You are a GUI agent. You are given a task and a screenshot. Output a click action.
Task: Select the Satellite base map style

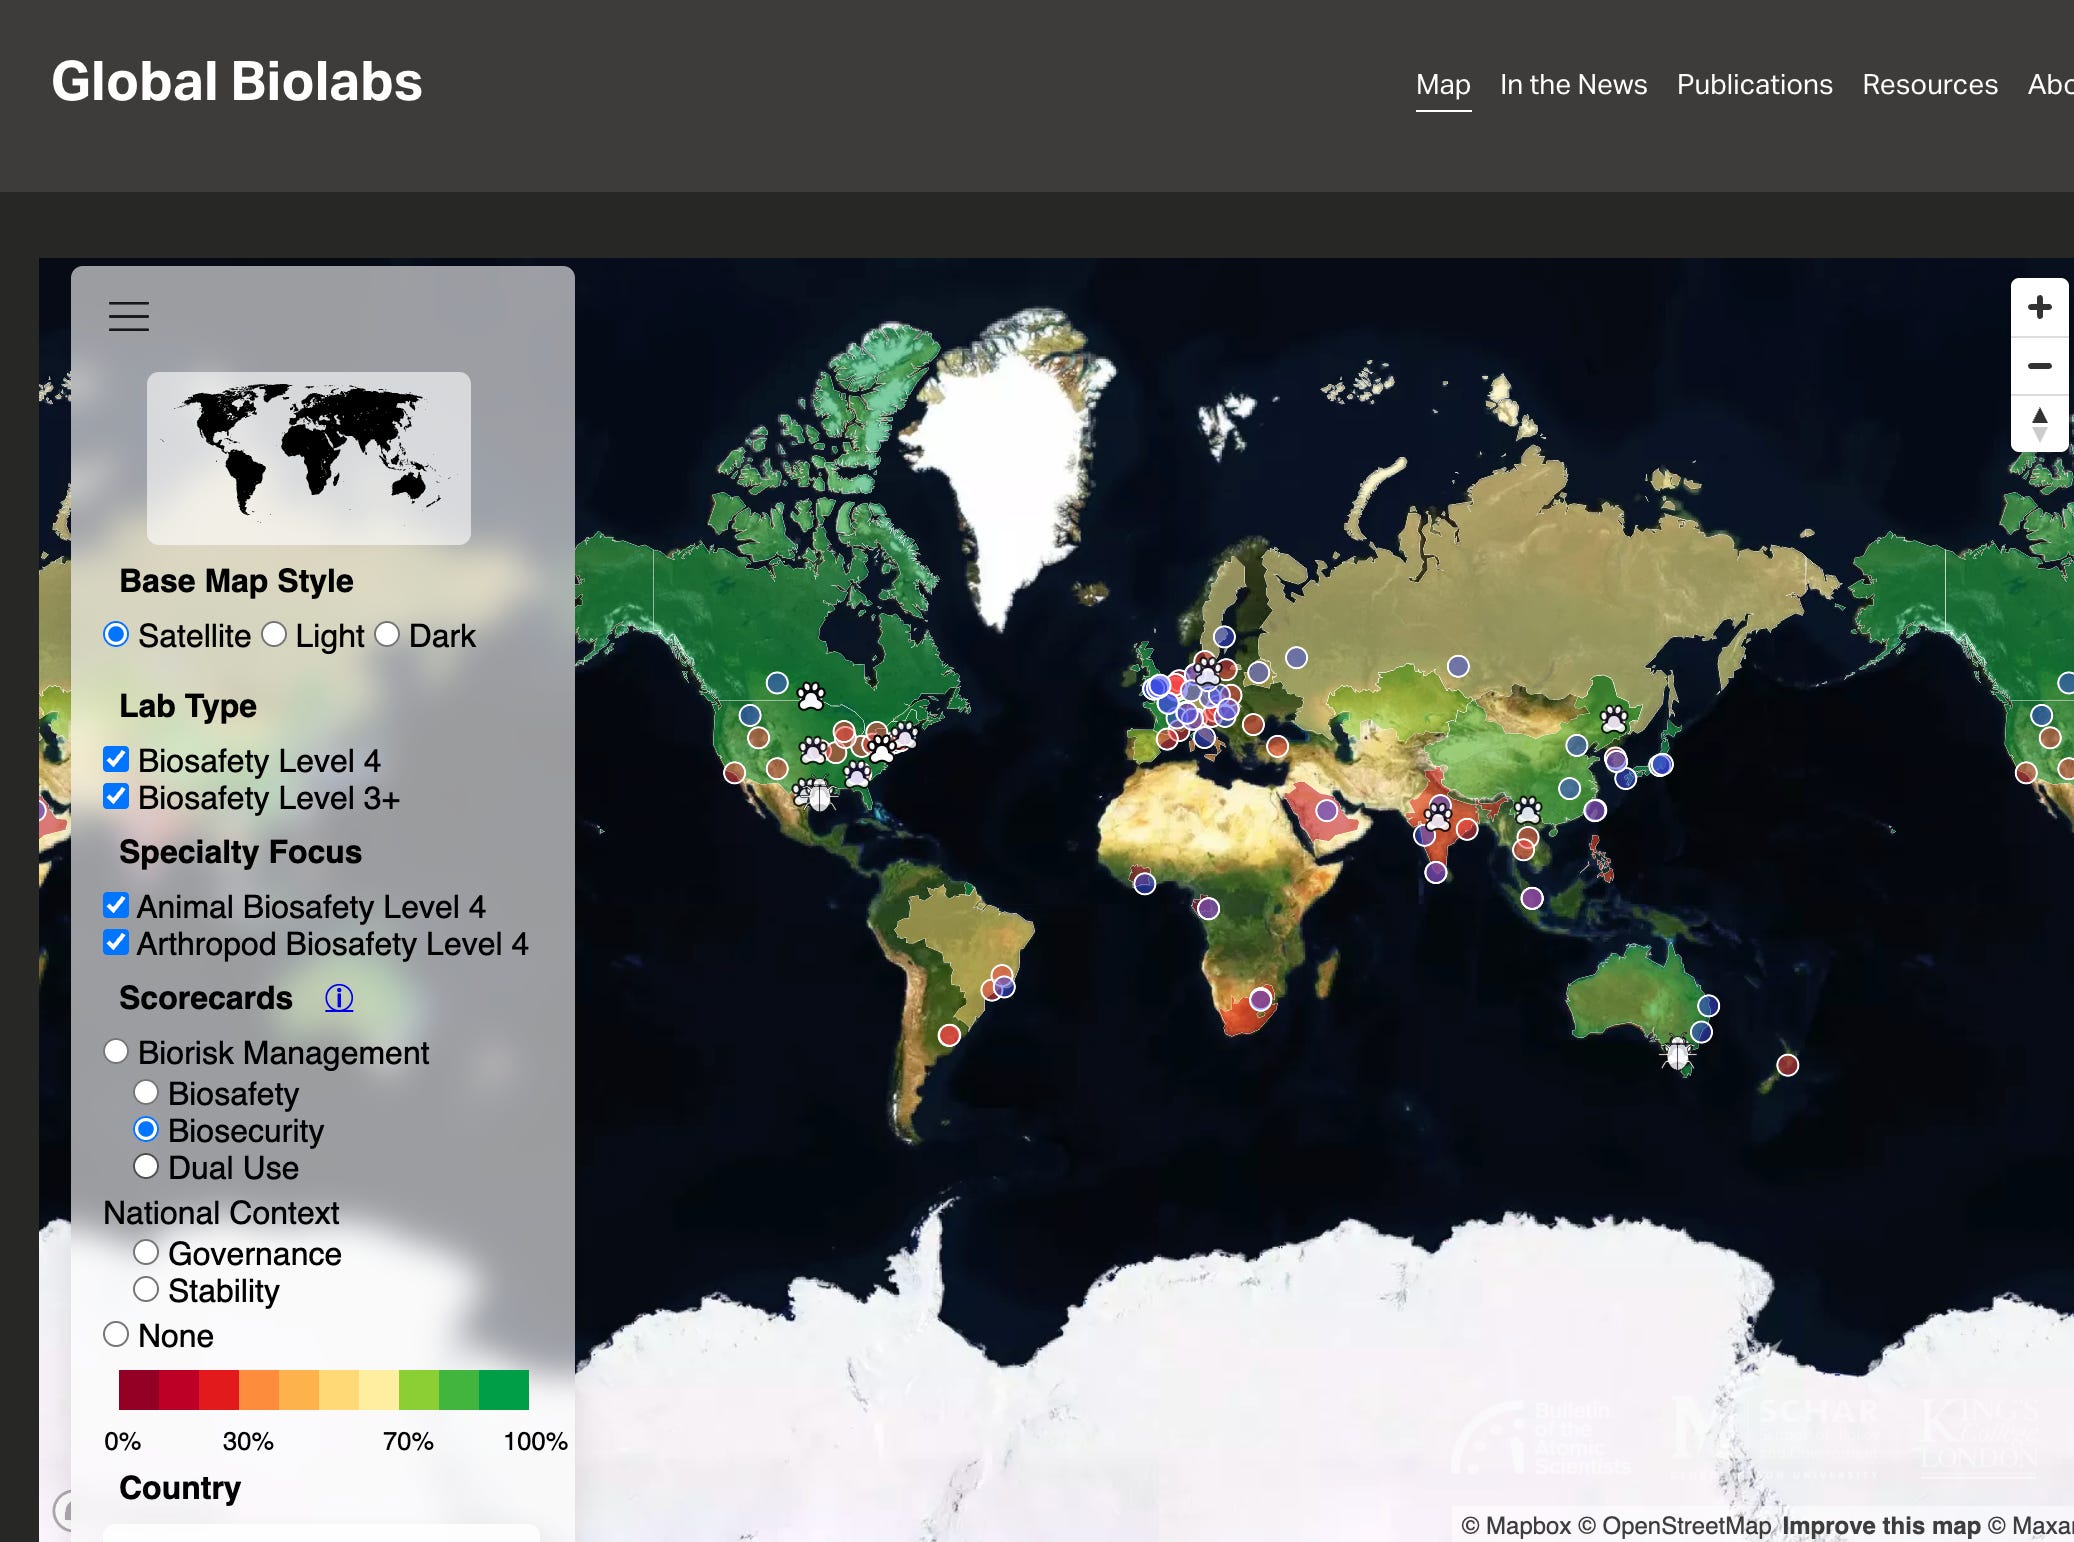click(116, 634)
